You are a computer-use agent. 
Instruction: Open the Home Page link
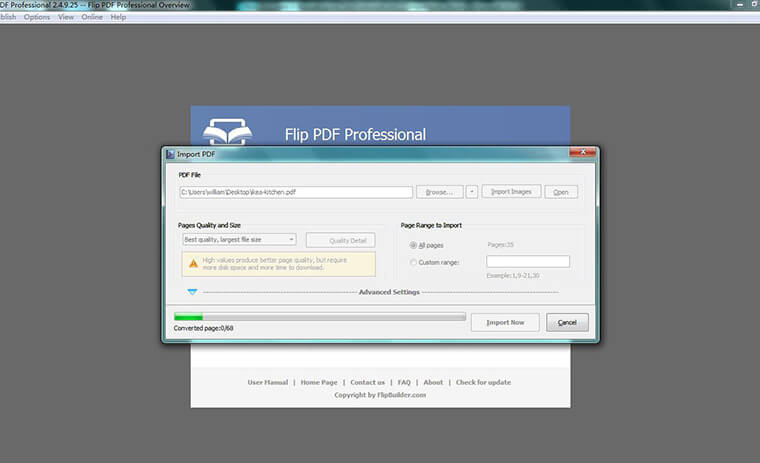[x=319, y=382]
